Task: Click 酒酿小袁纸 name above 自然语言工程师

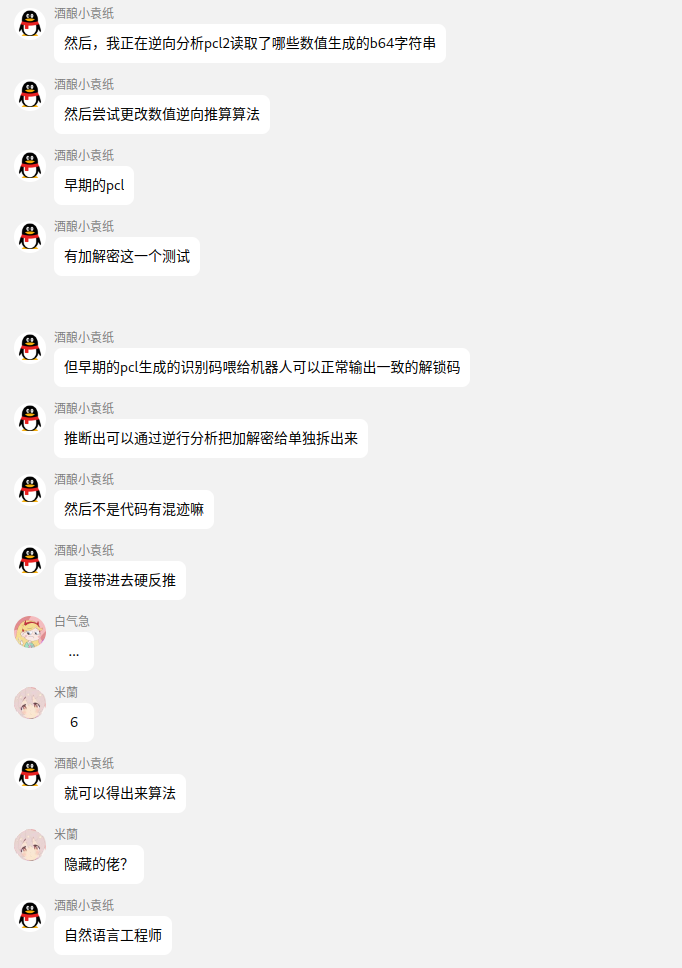Action: click(x=84, y=905)
